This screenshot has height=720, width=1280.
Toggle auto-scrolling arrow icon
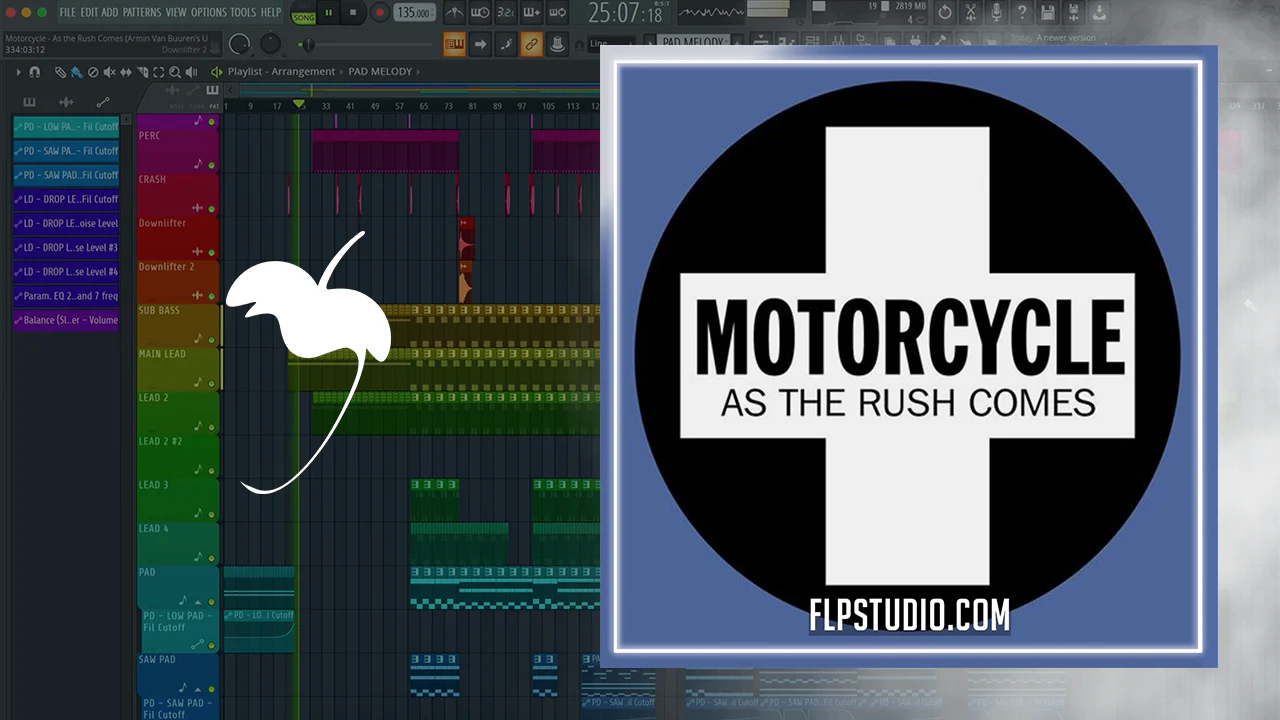pyautogui.click(x=480, y=44)
